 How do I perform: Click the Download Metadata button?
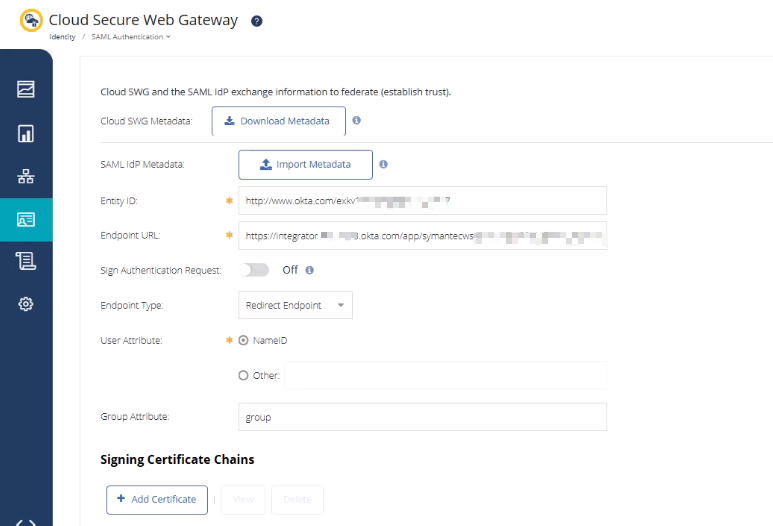pyautogui.click(x=279, y=121)
